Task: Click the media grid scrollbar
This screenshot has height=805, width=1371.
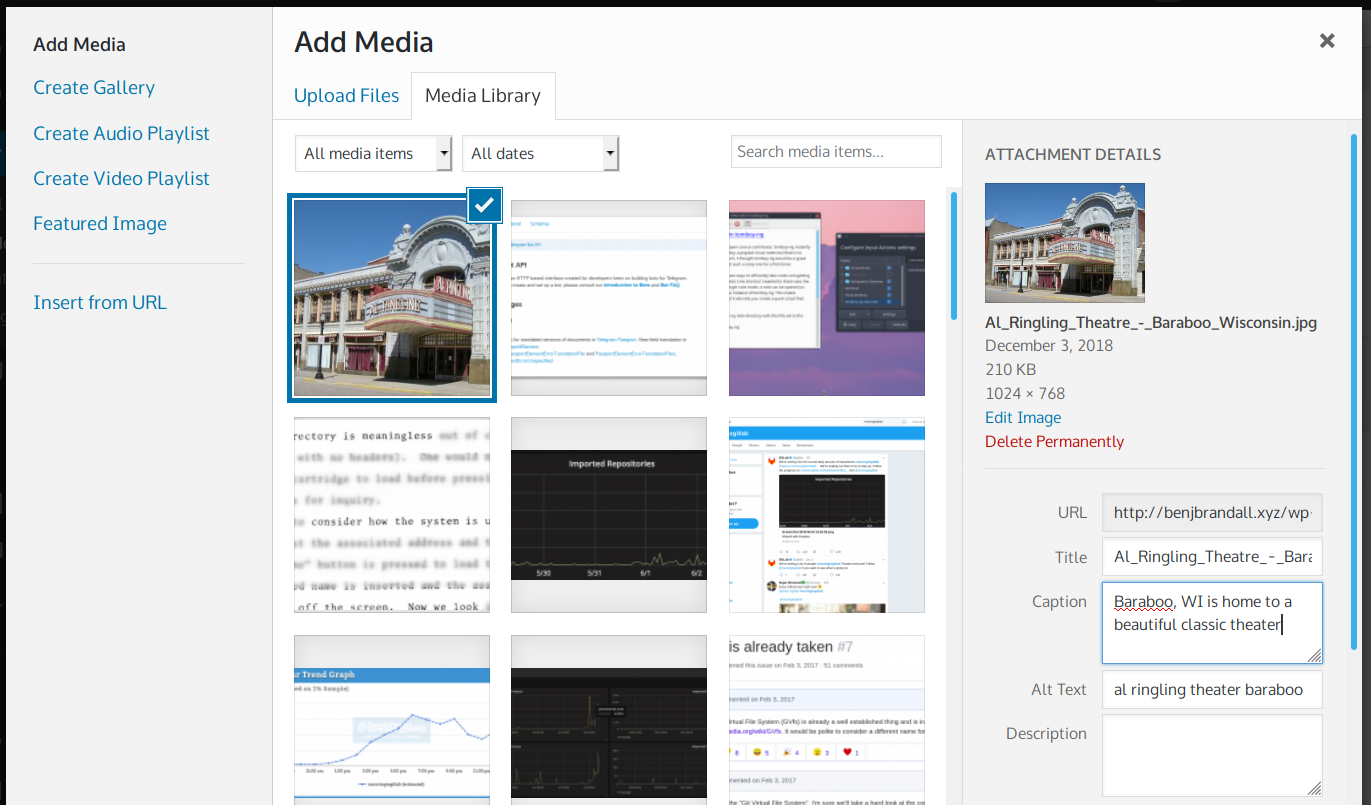Action: 954,255
